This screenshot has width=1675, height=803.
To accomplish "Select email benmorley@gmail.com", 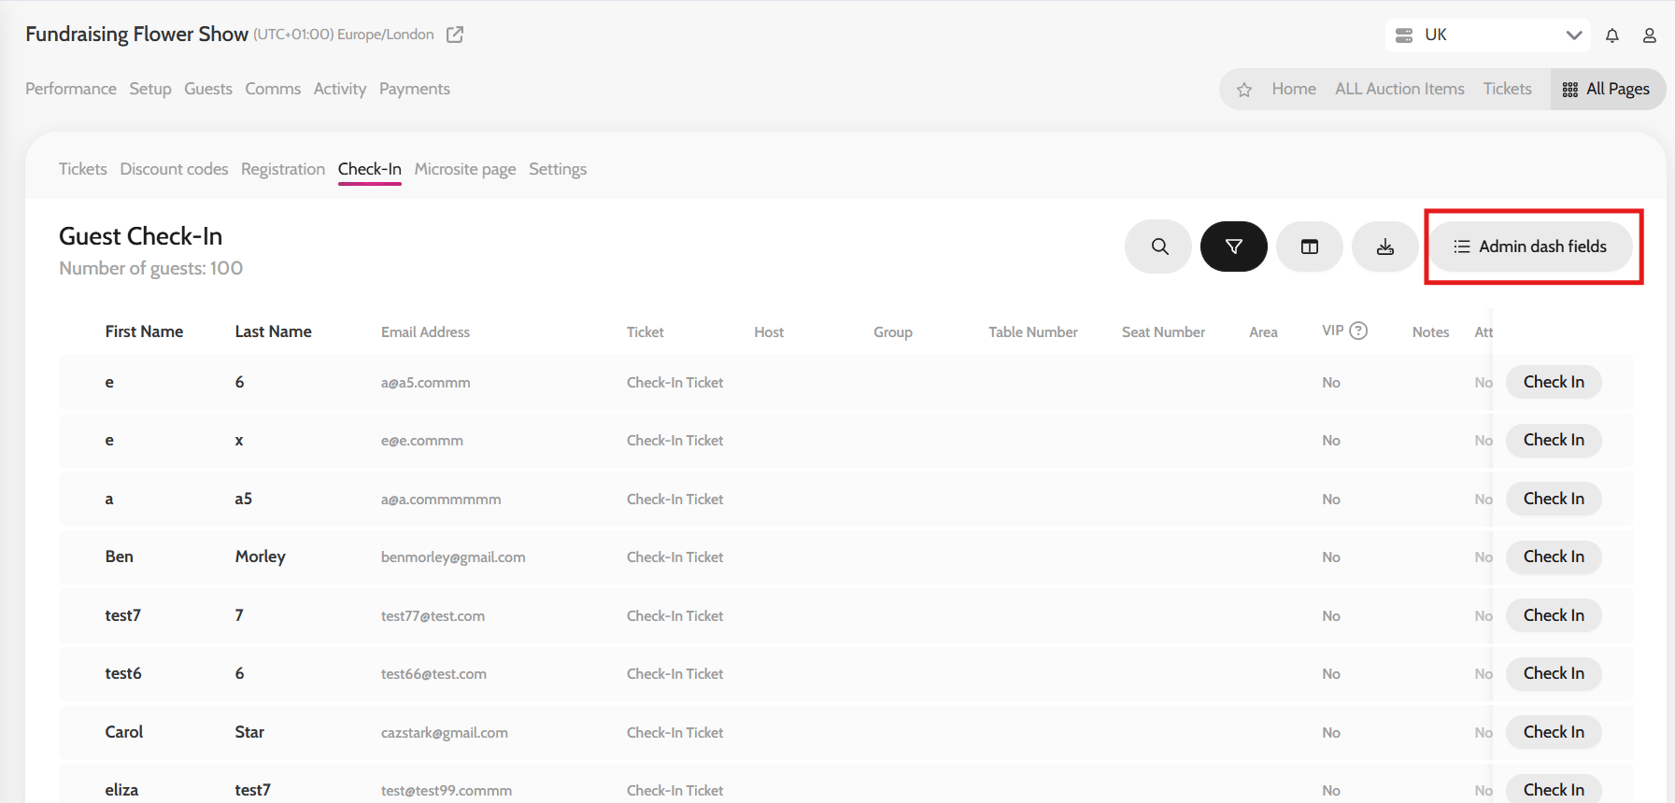I will tap(453, 557).
